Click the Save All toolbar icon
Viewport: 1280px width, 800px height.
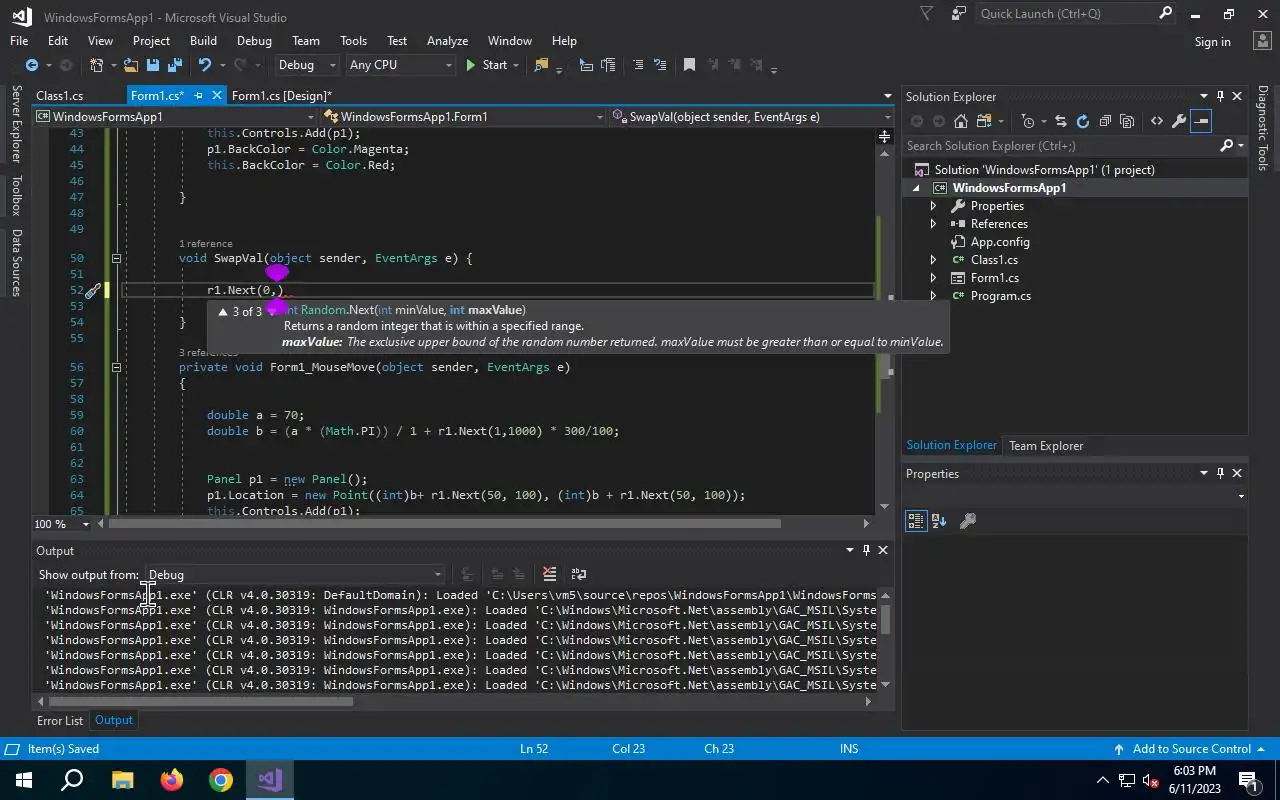(x=175, y=65)
